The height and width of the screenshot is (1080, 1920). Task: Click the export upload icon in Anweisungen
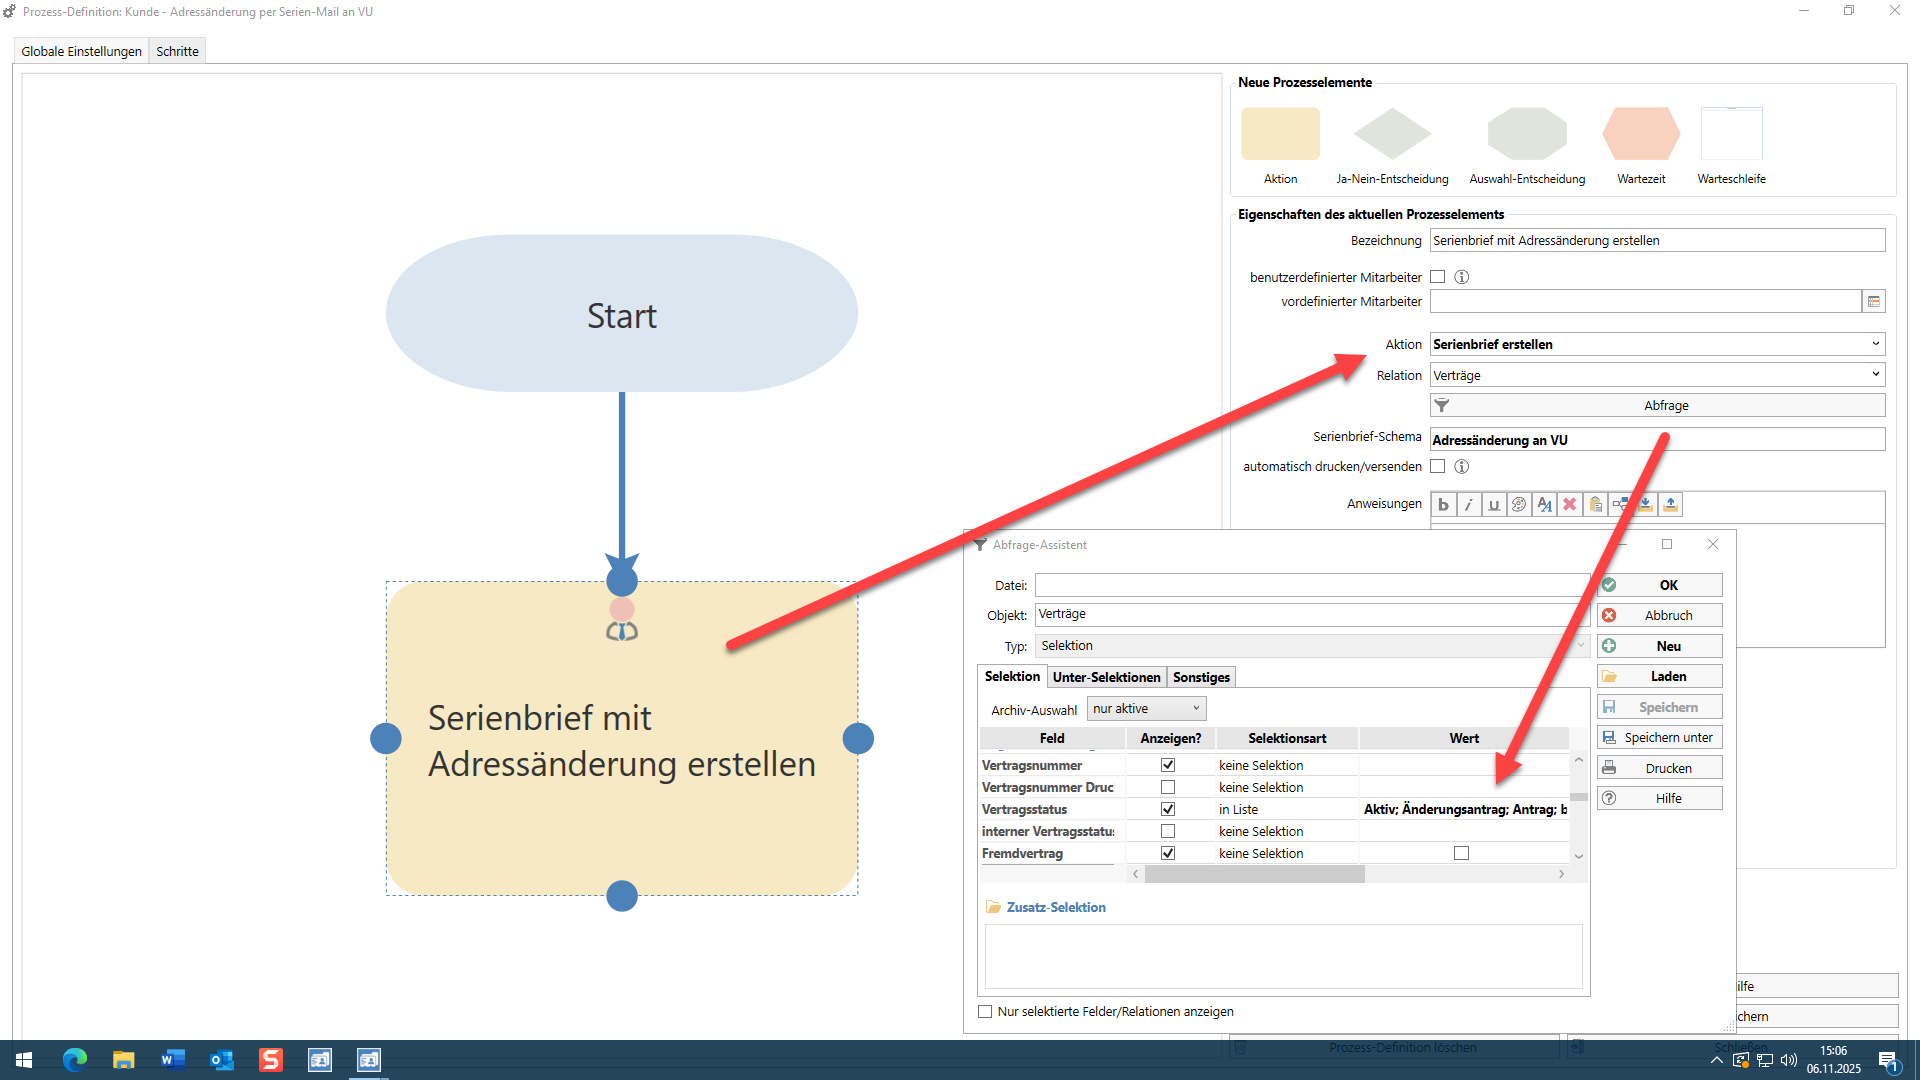click(1670, 505)
